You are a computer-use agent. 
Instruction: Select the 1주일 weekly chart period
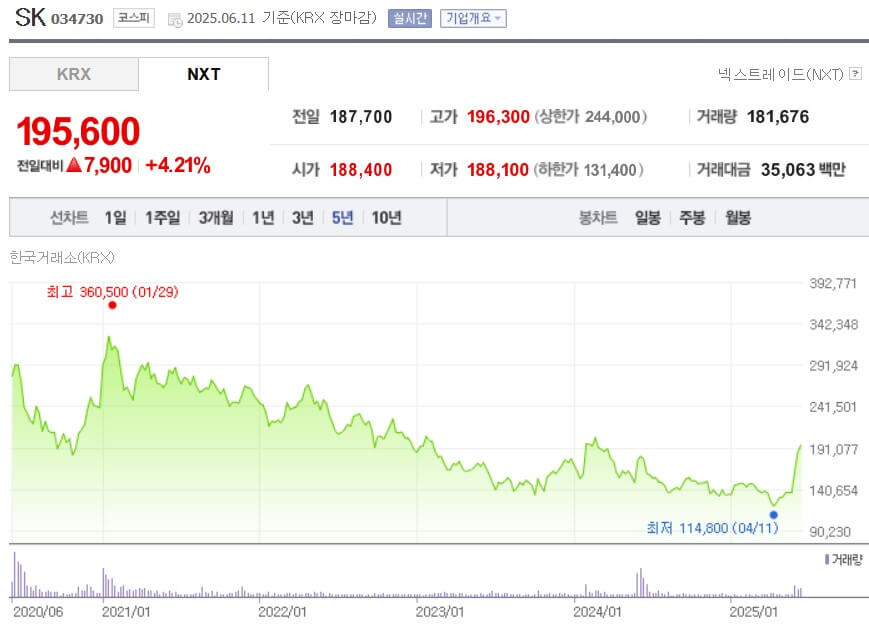[162, 217]
